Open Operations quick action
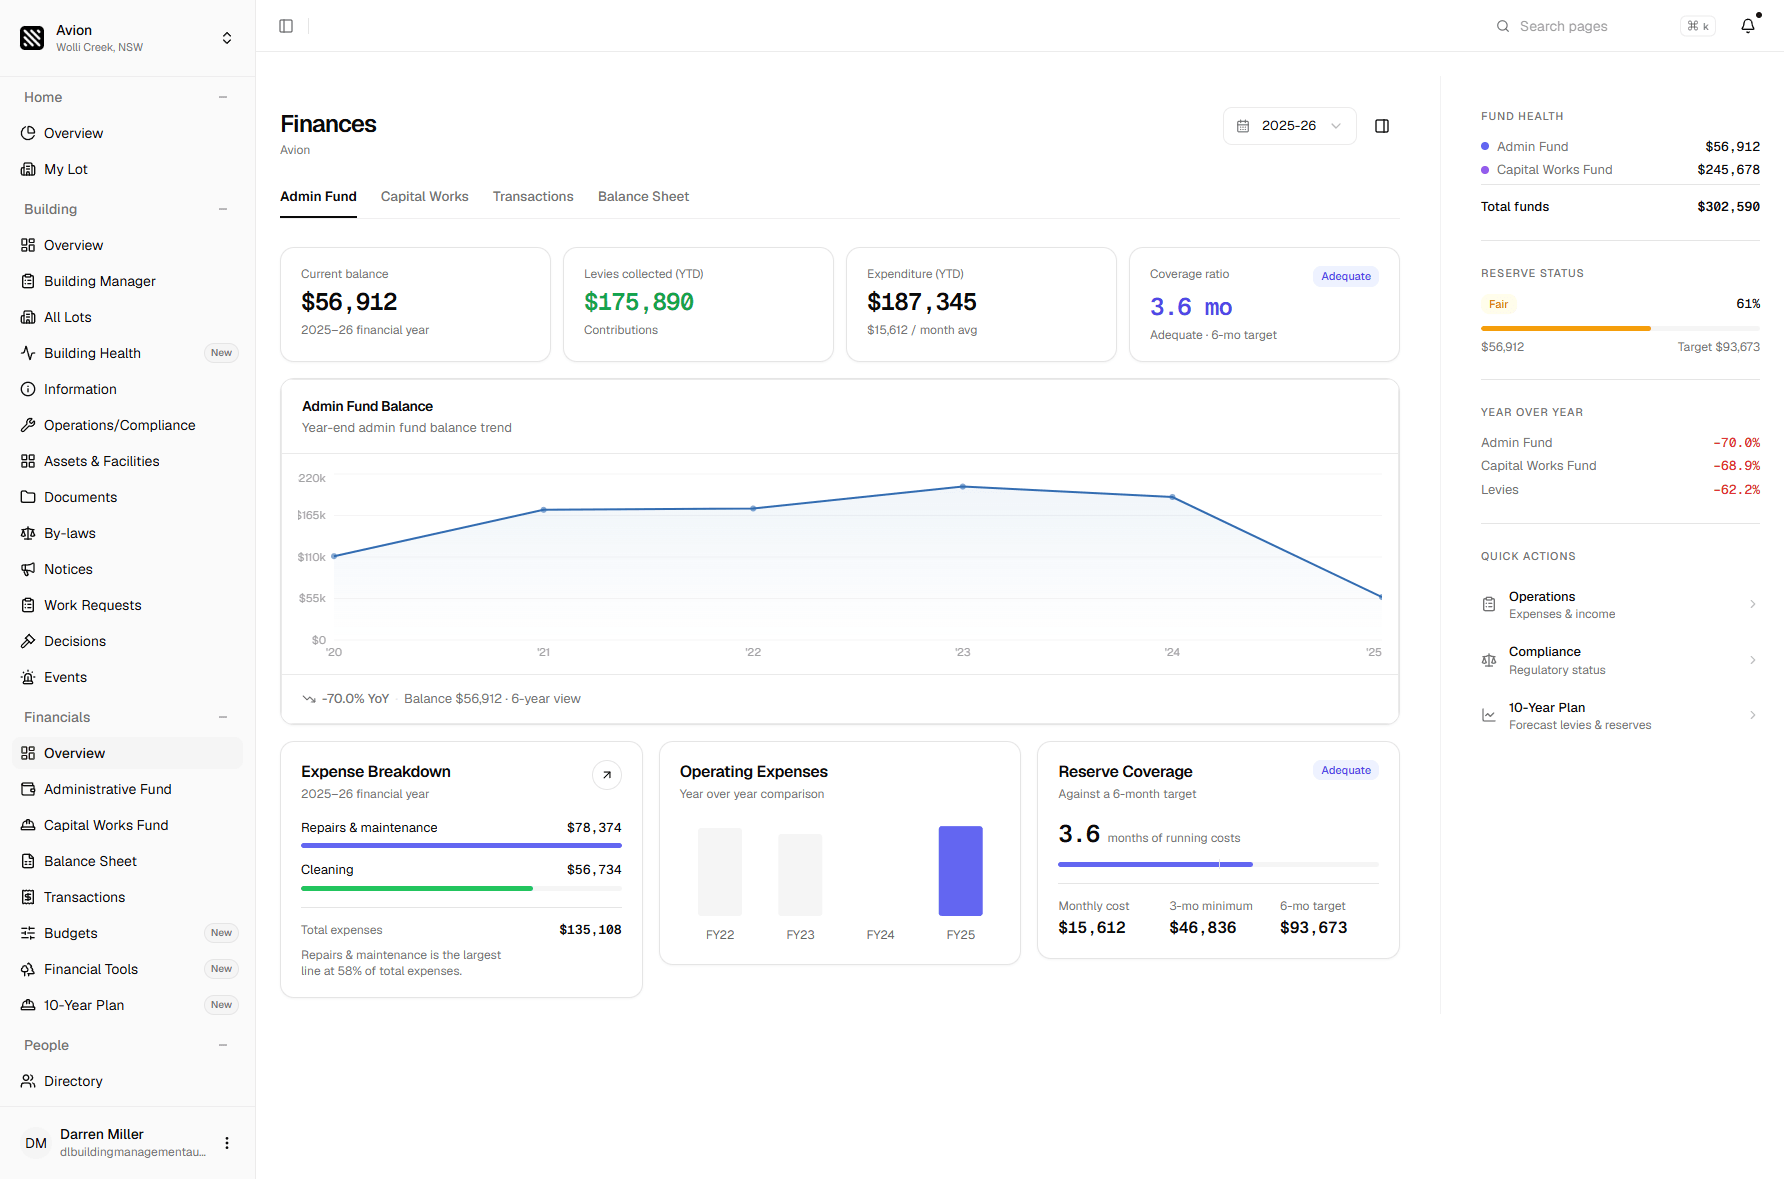 coord(1620,605)
